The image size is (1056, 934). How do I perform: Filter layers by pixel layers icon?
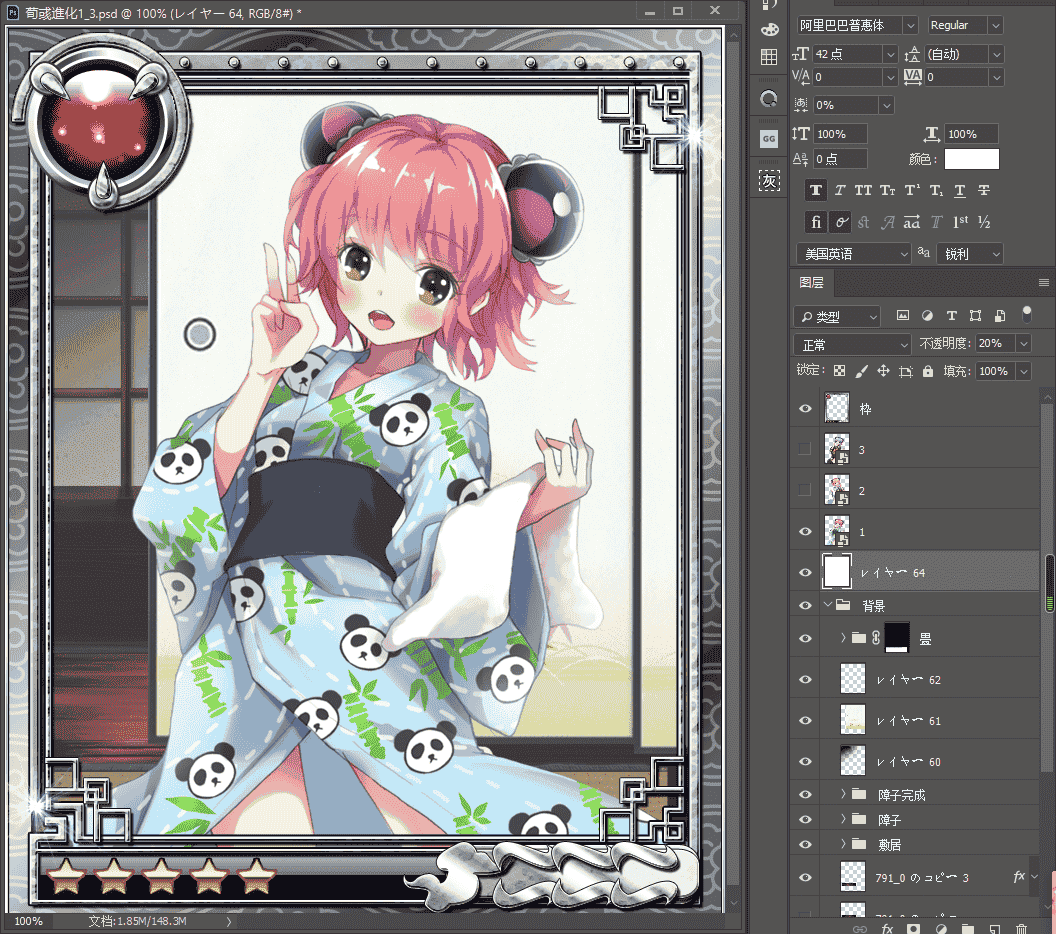point(903,315)
